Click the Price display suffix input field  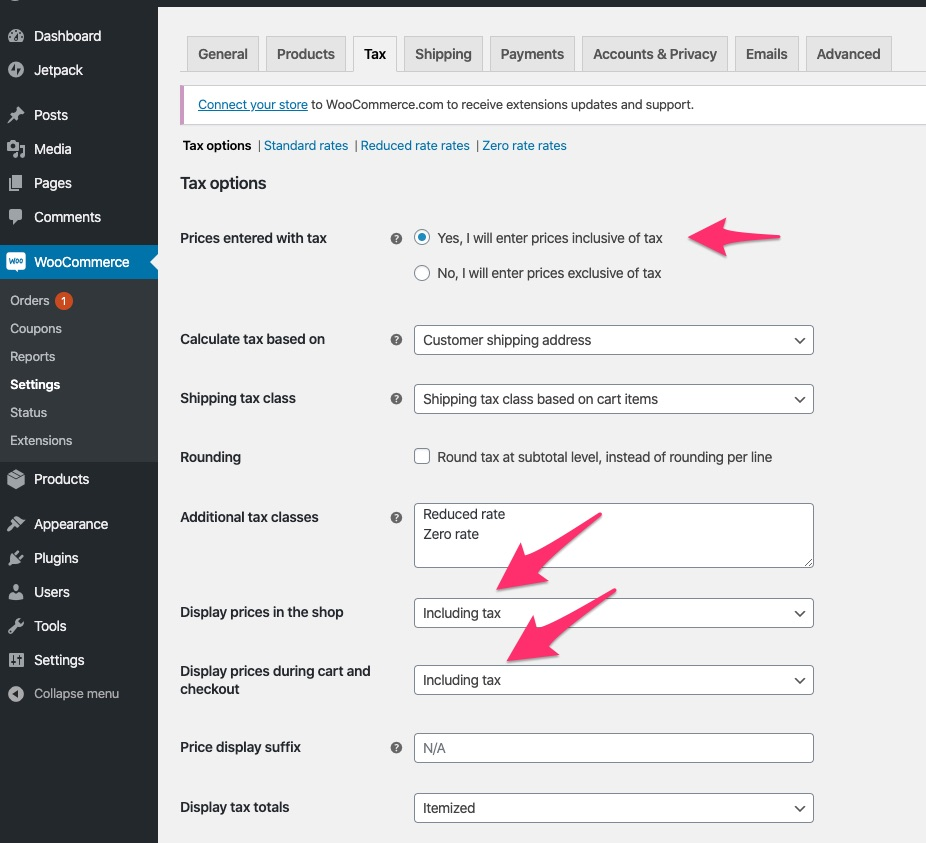pyautogui.click(x=614, y=748)
